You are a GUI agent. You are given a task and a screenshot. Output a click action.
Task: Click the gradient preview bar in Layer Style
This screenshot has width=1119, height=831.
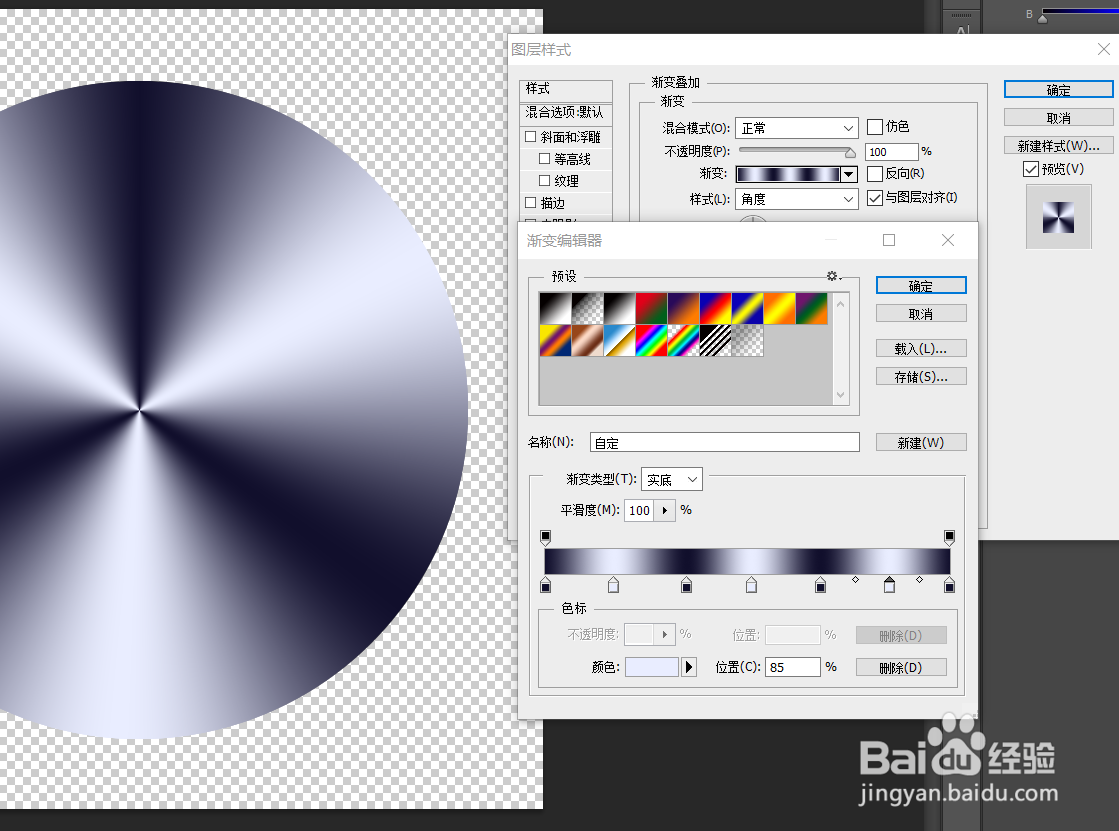coord(788,174)
